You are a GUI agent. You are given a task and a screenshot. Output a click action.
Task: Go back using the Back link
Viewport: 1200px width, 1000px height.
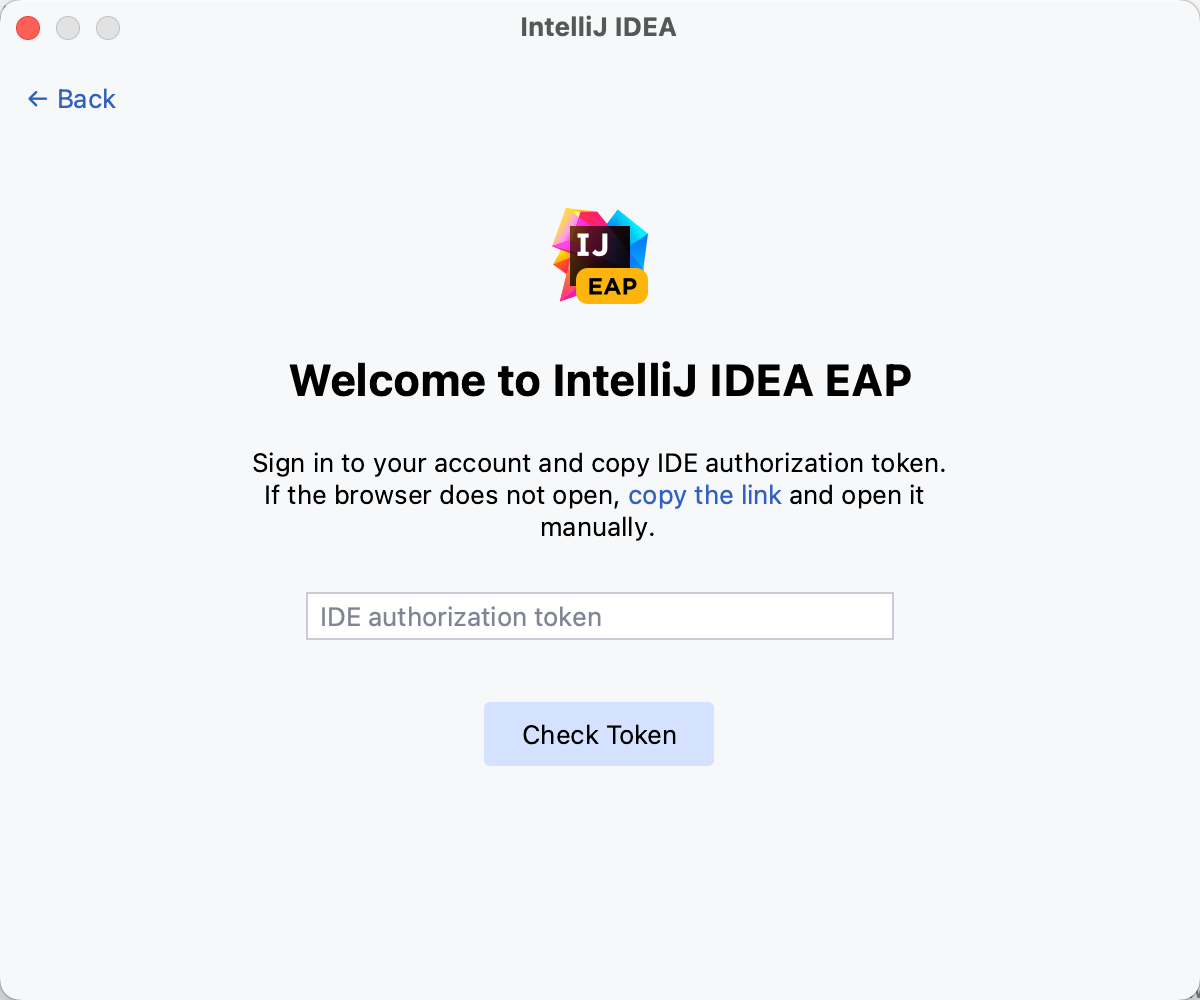(x=86, y=99)
